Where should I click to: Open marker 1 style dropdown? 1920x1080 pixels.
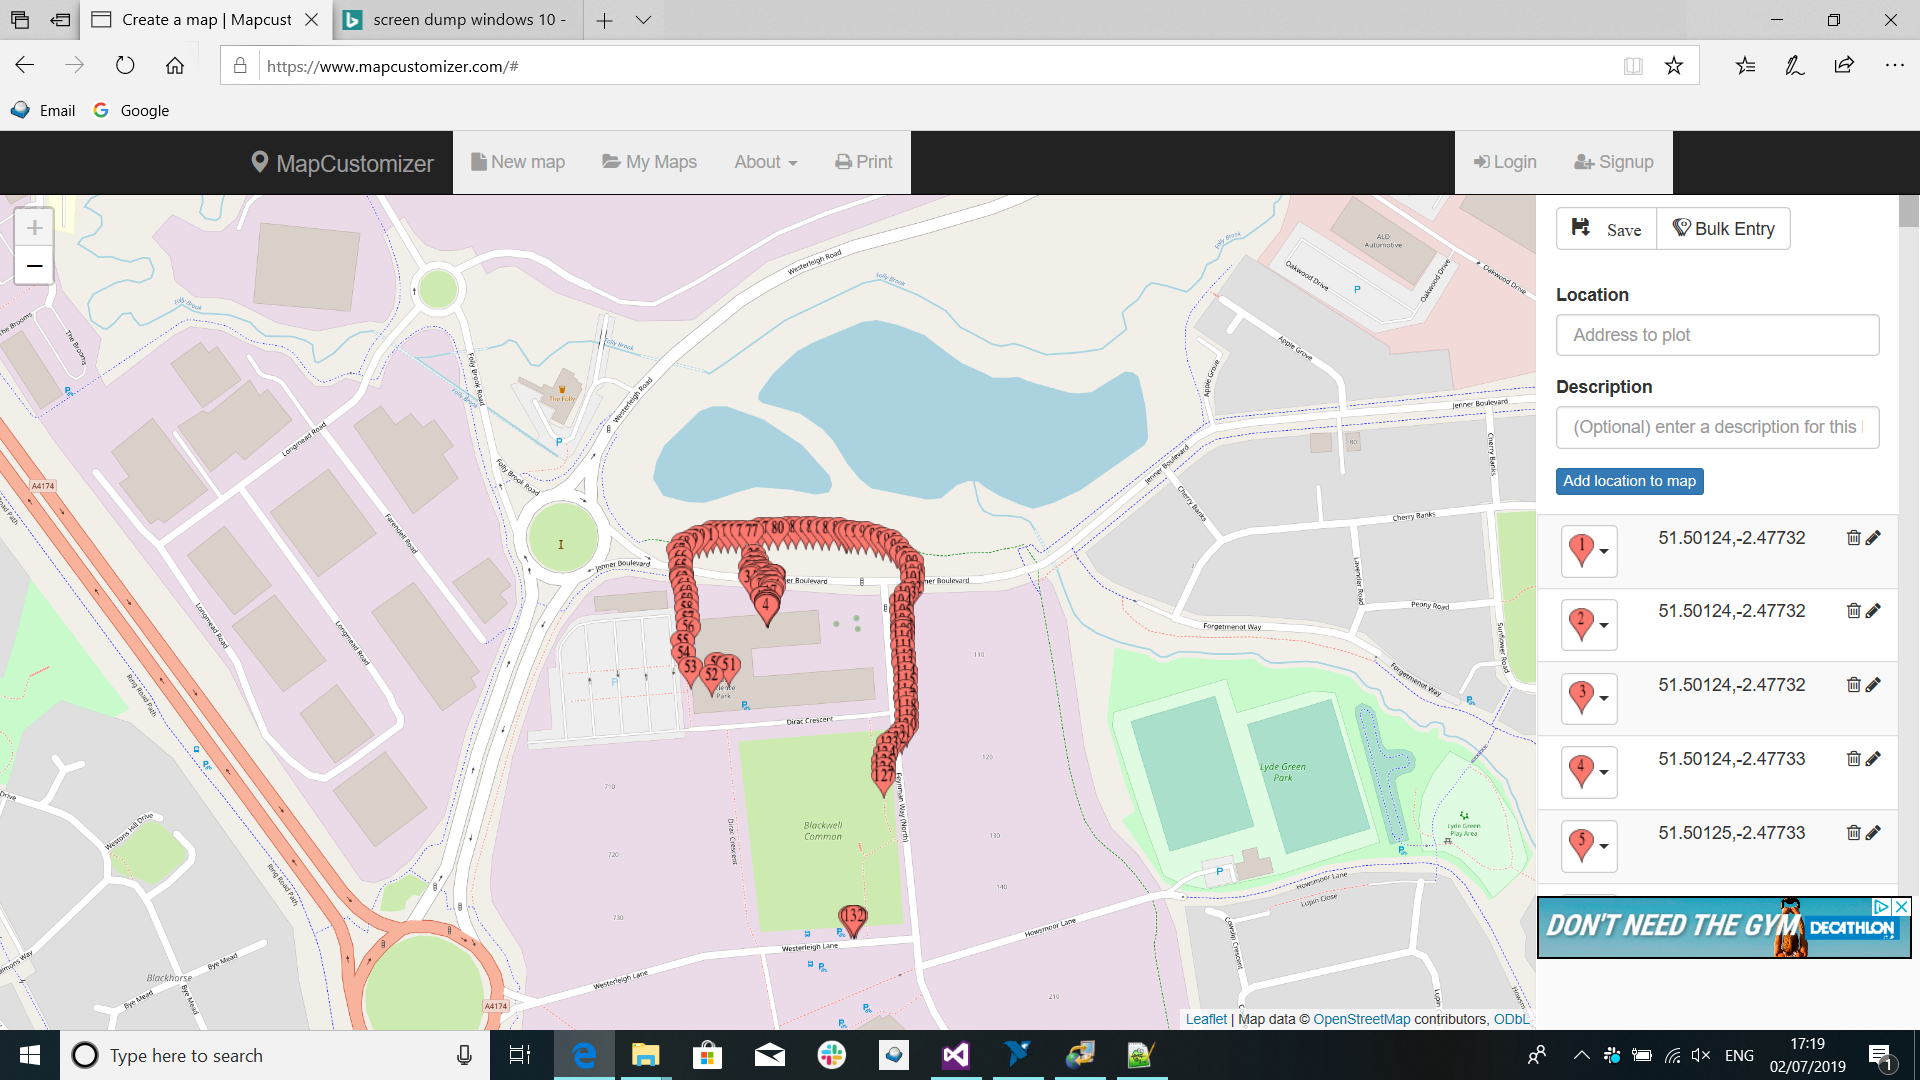point(1589,552)
